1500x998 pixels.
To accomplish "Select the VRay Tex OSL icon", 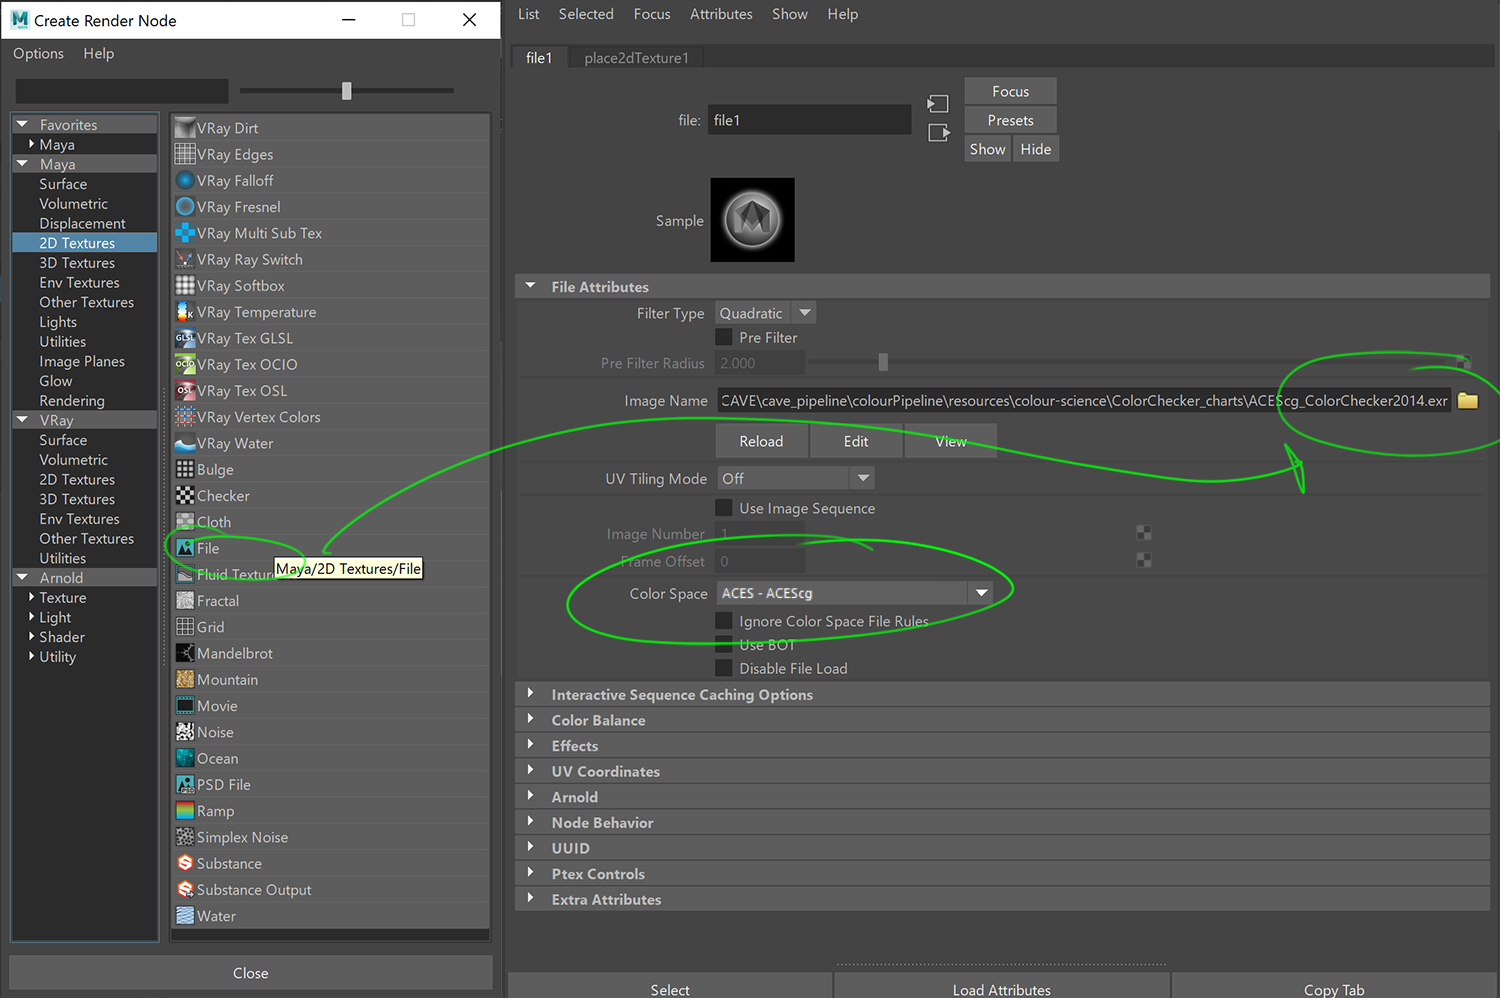I will 185,390.
